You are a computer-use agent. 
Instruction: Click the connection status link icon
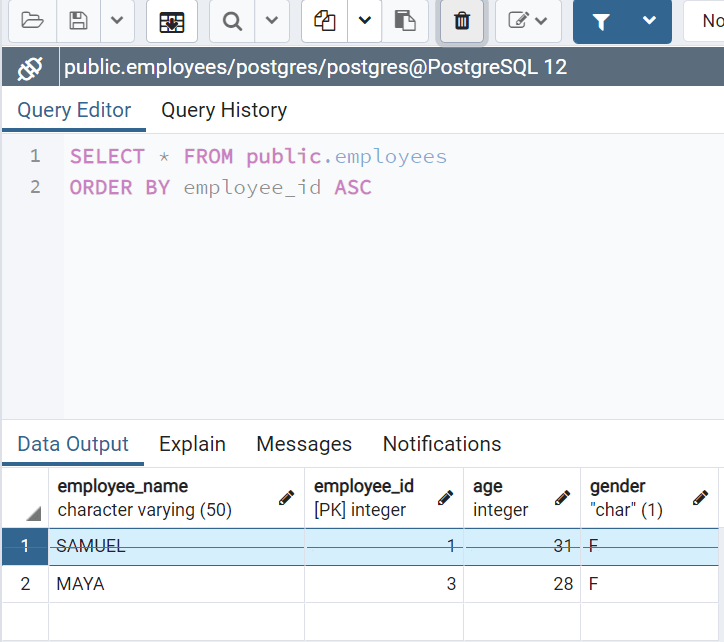(30, 68)
